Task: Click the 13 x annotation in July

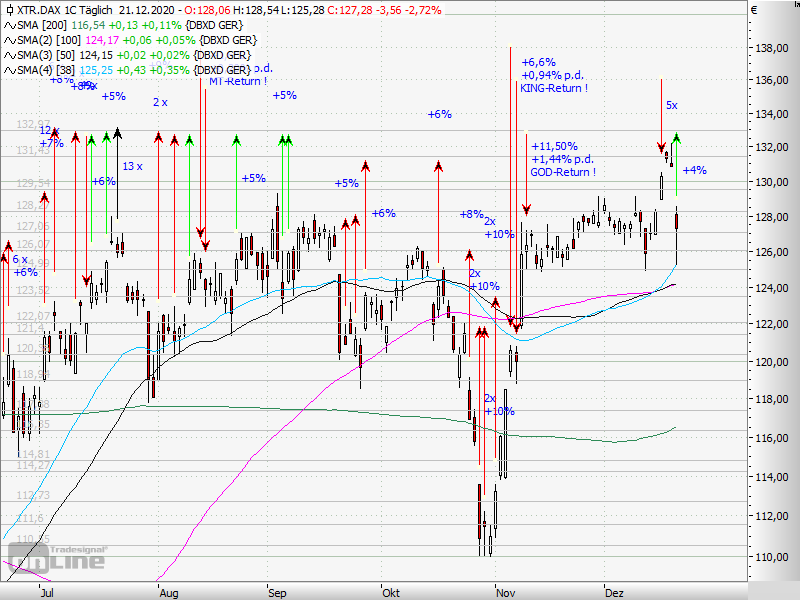Action: click(133, 166)
